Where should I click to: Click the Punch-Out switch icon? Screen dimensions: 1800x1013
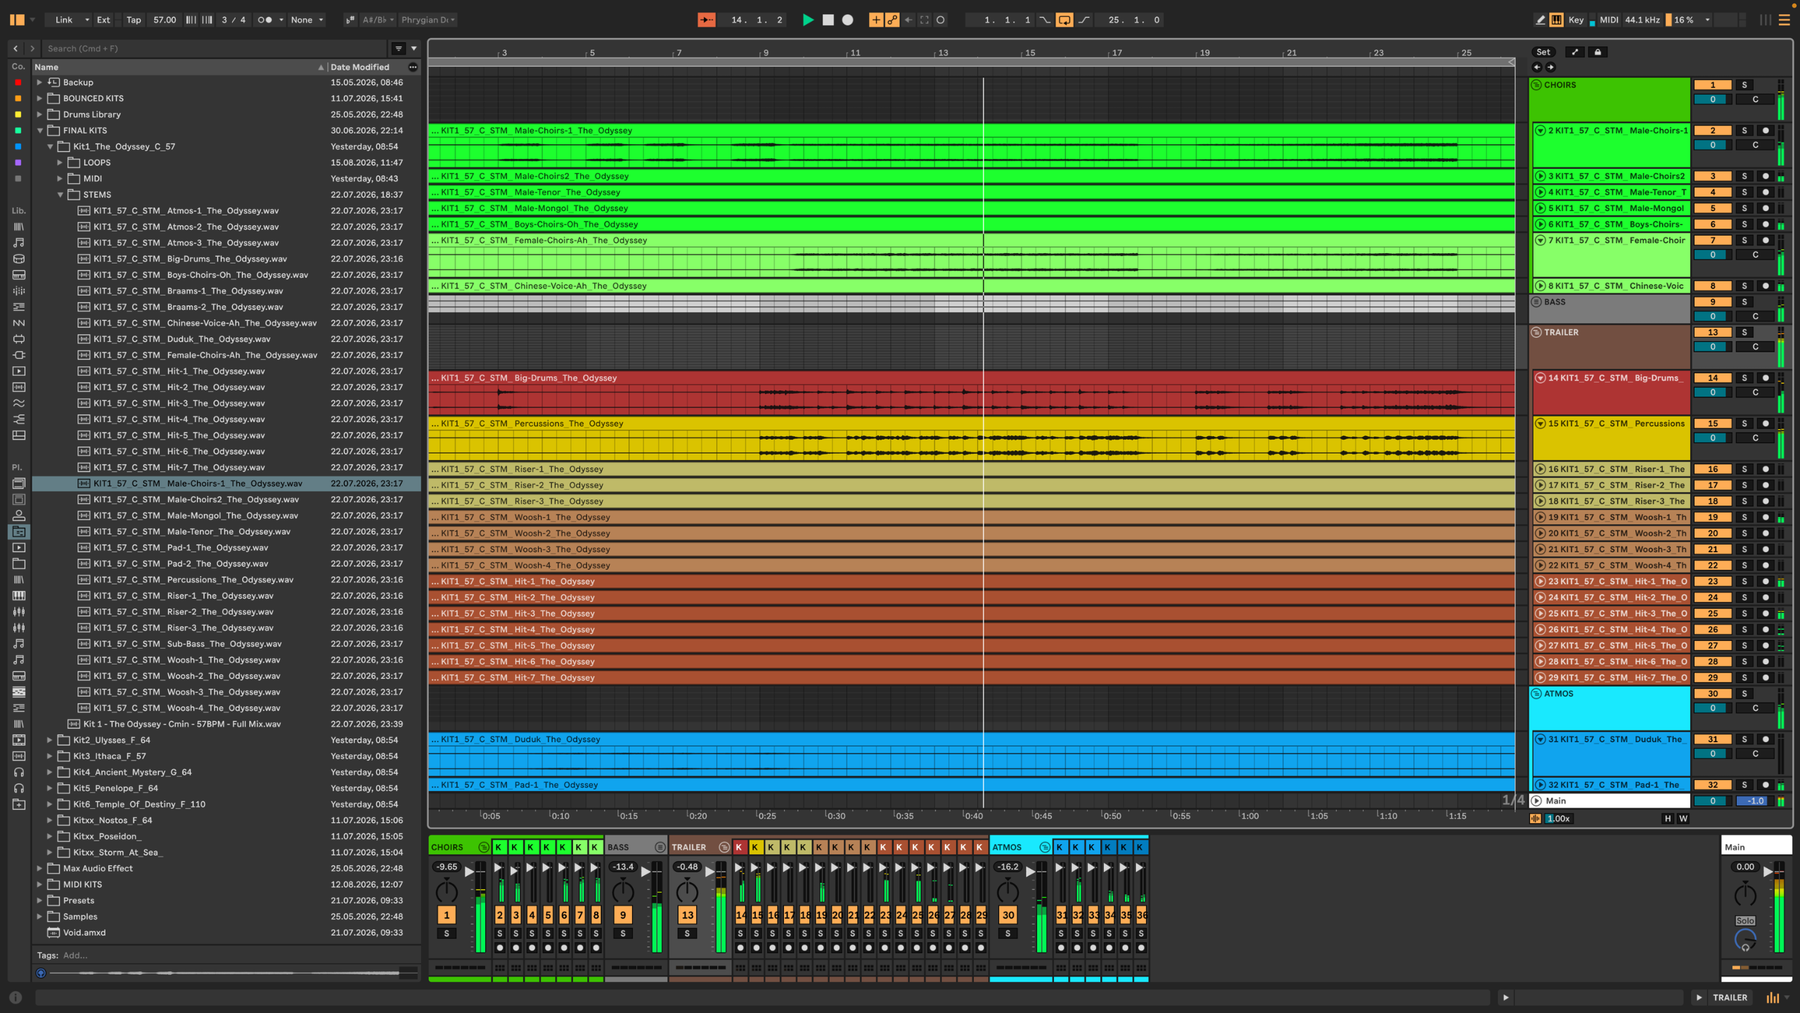pos(1084,20)
